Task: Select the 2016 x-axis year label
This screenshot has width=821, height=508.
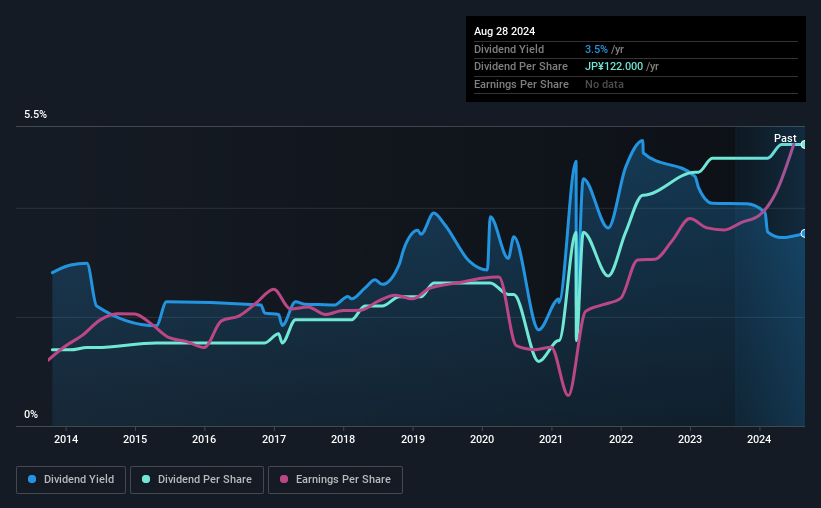Action: coord(204,438)
